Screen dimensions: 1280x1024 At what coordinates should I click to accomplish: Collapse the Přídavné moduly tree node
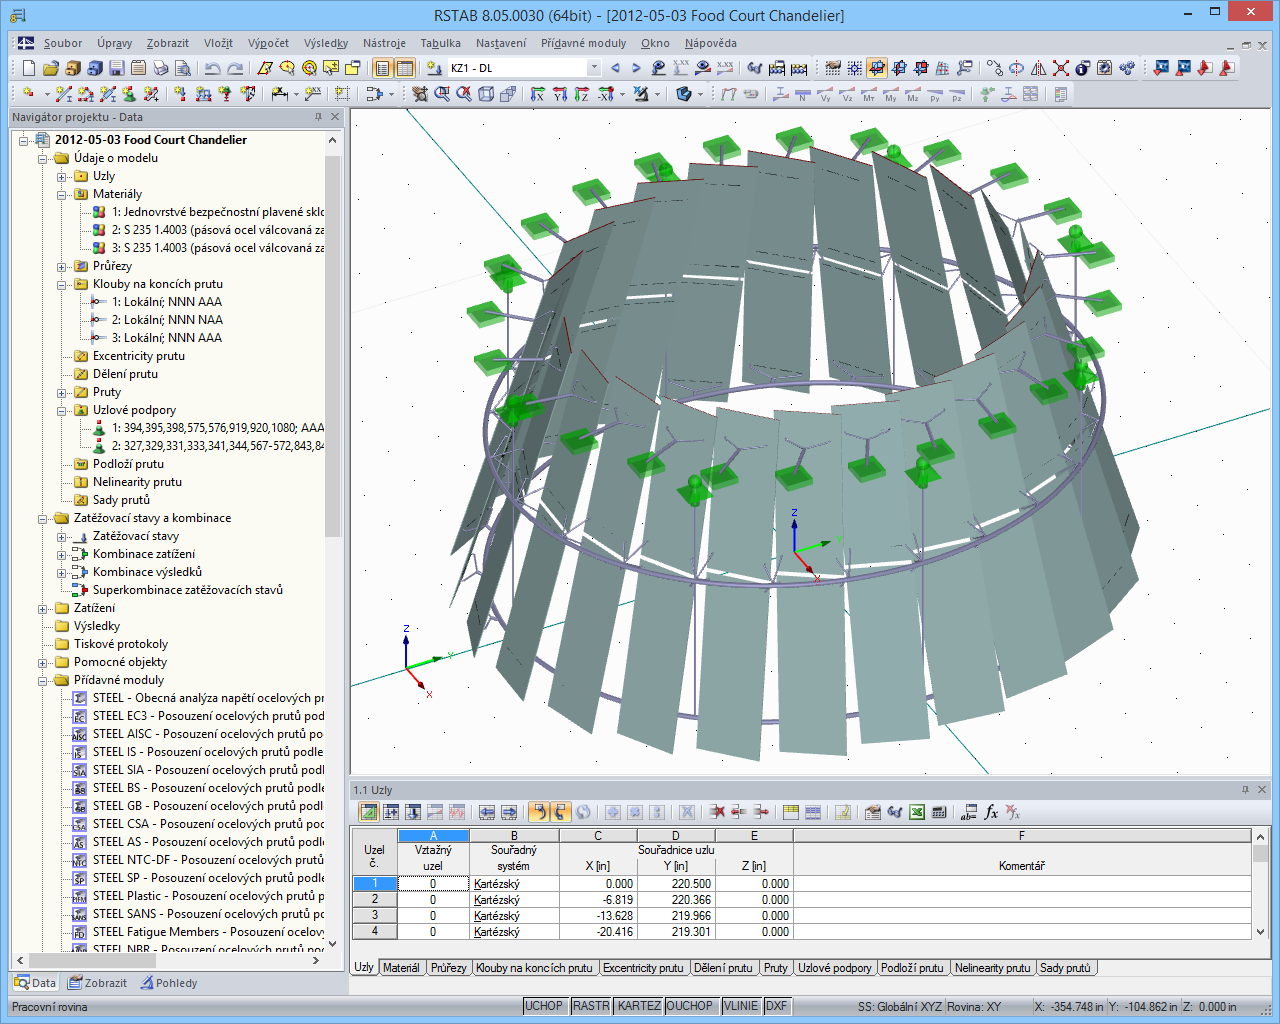43,680
